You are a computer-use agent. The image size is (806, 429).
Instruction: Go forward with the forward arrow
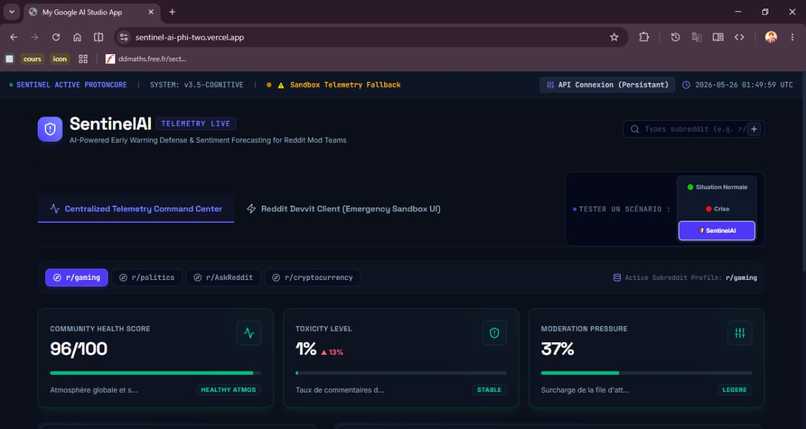pyautogui.click(x=35, y=37)
